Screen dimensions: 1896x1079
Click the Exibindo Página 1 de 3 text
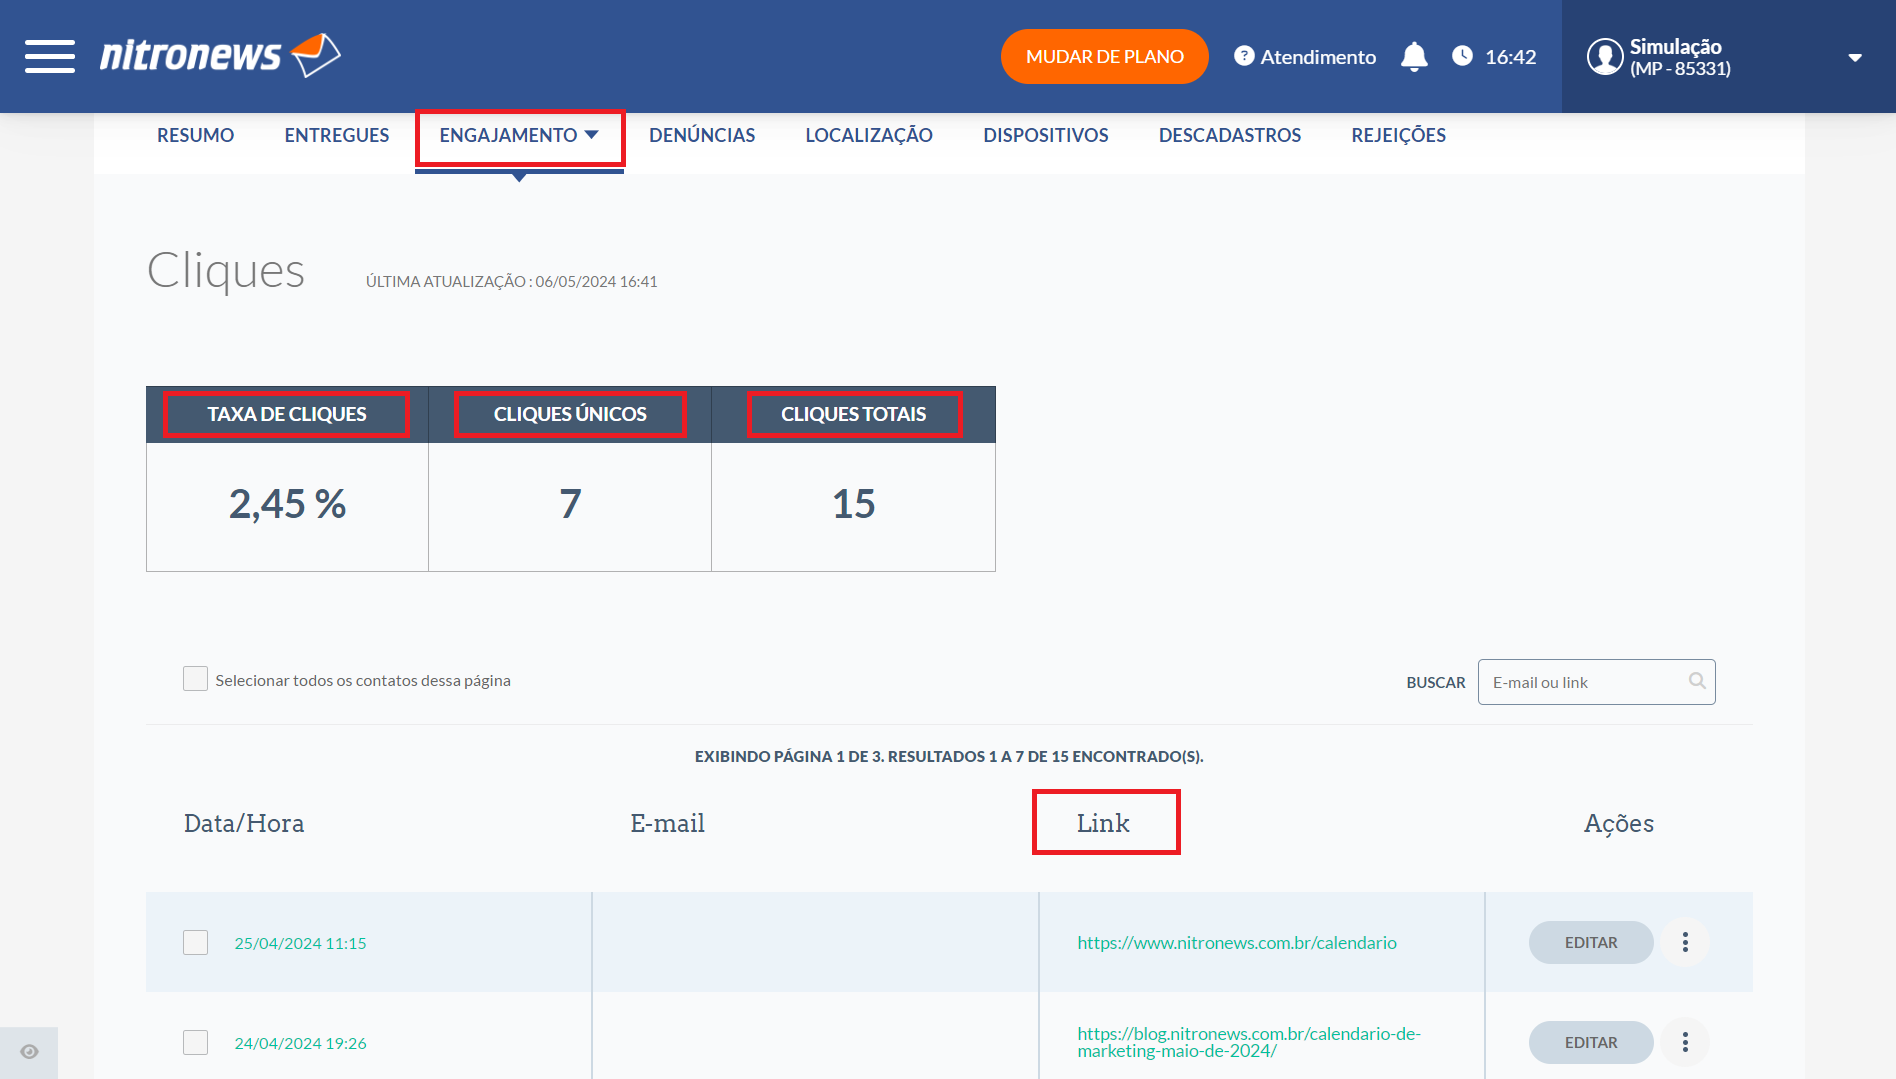[949, 757]
